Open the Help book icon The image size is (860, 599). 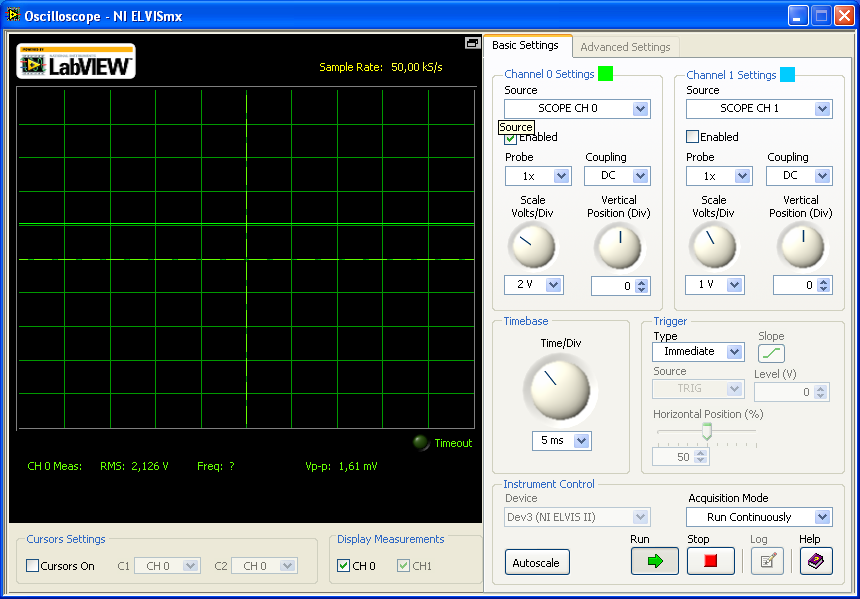(x=816, y=561)
